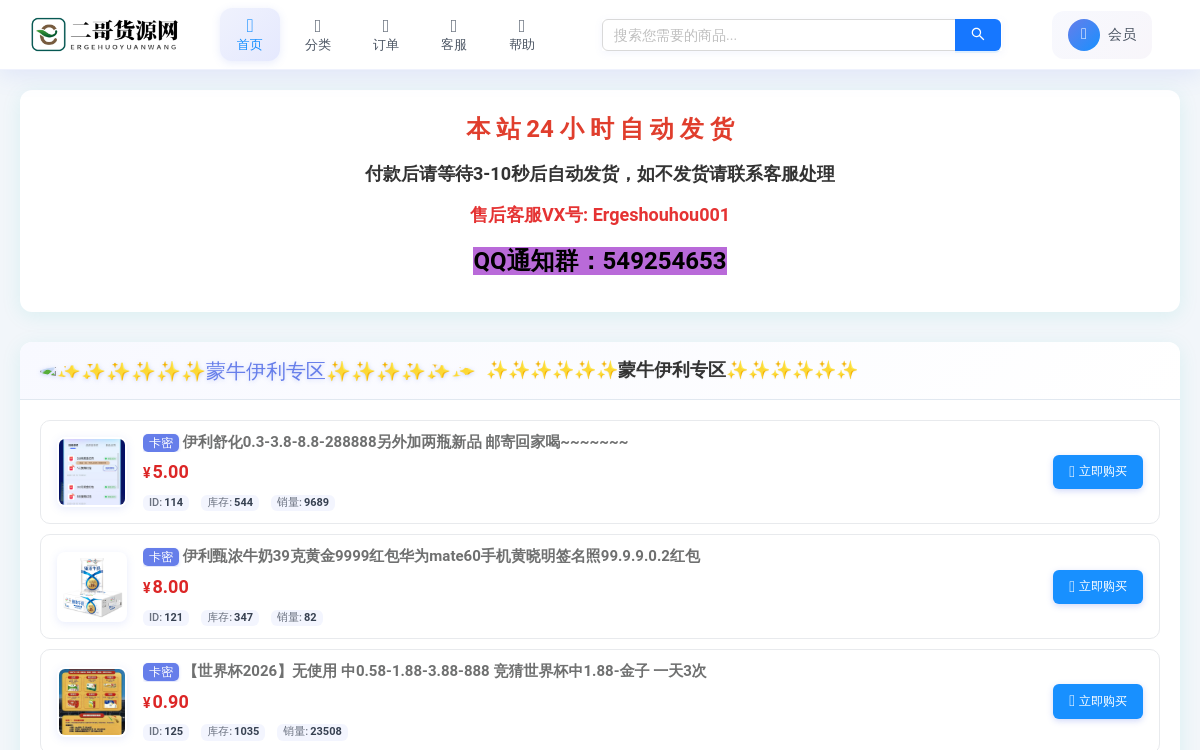Click the 库存: 544 badge
The height and width of the screenshot is (750, 1200).
click(x=230, y=503)
